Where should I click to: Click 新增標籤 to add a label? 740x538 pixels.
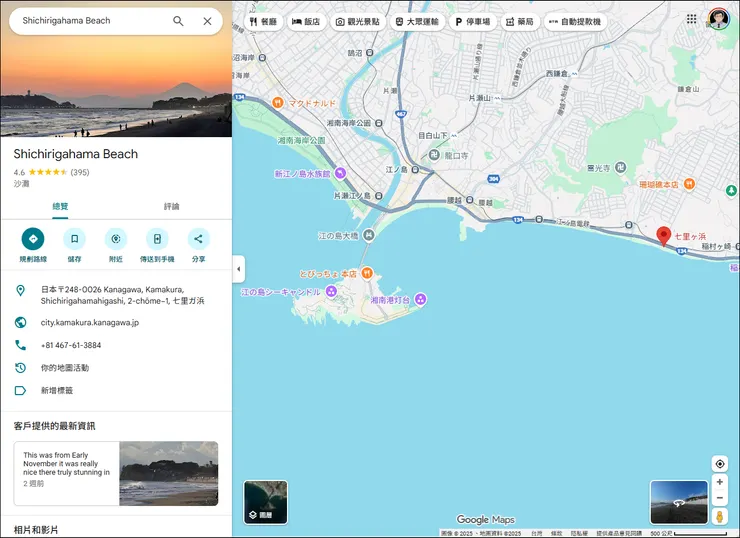point(57,391)
